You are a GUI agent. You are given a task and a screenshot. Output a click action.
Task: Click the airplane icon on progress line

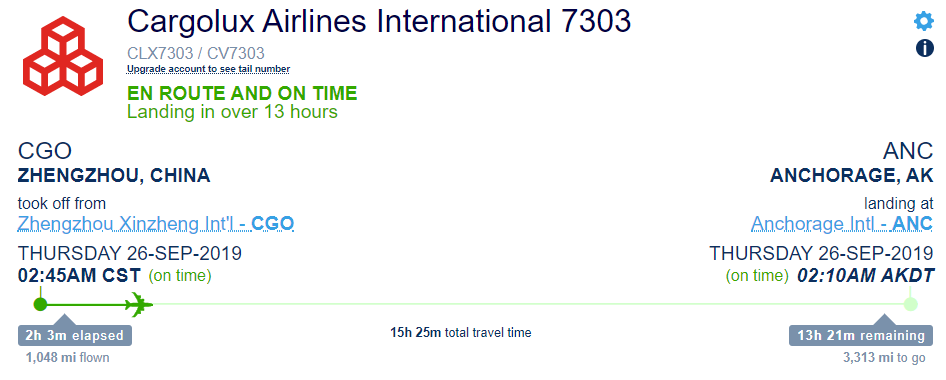tap(139, 304)
